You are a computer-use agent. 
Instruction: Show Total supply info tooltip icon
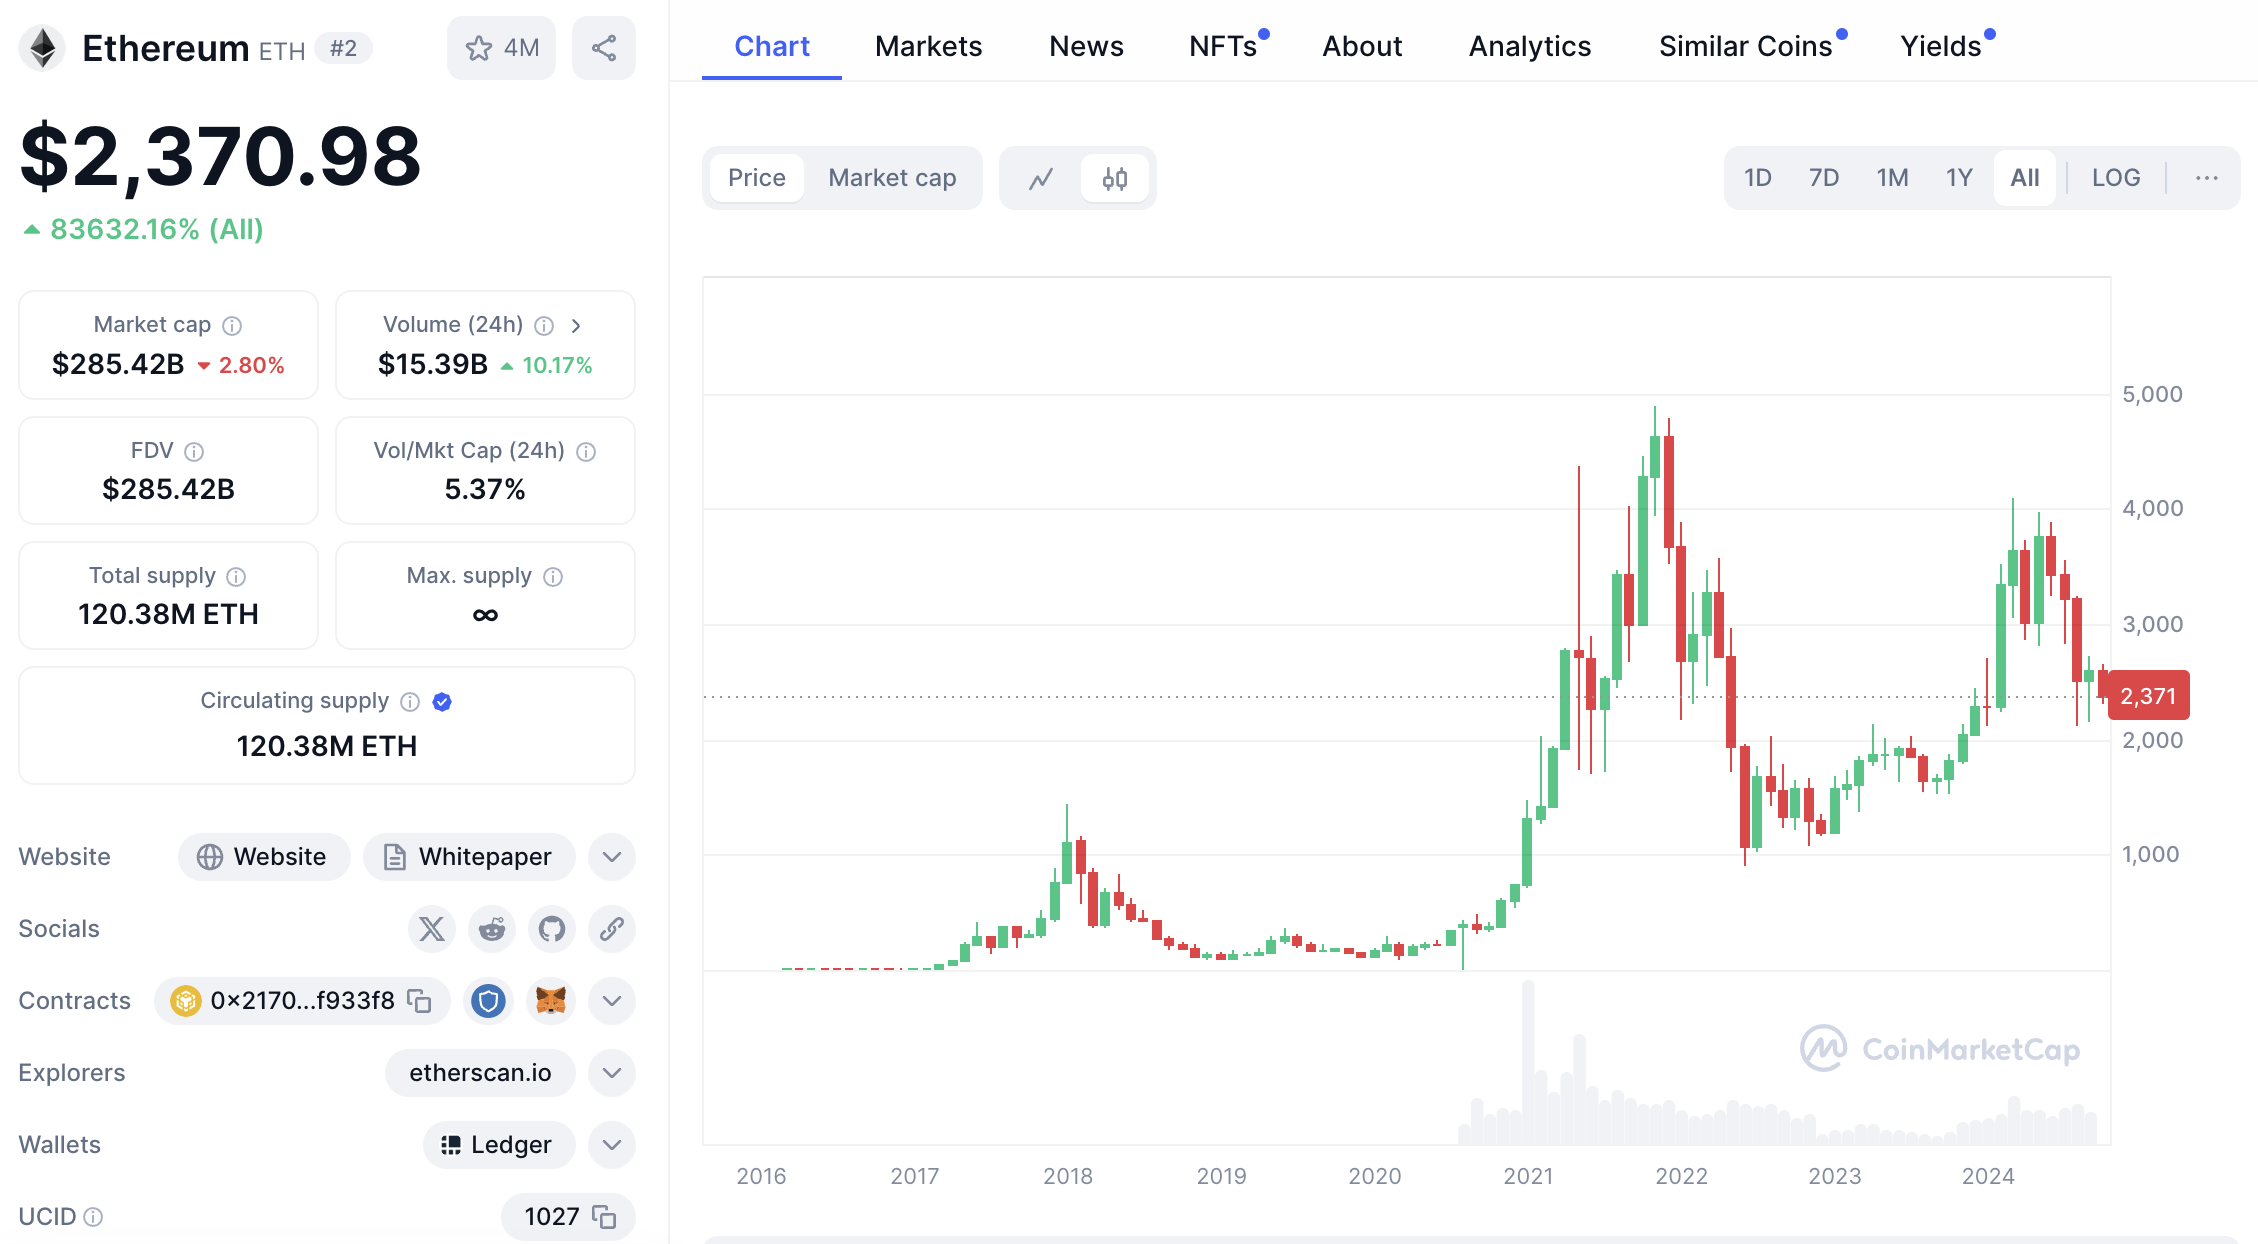(x=236, y=577)
